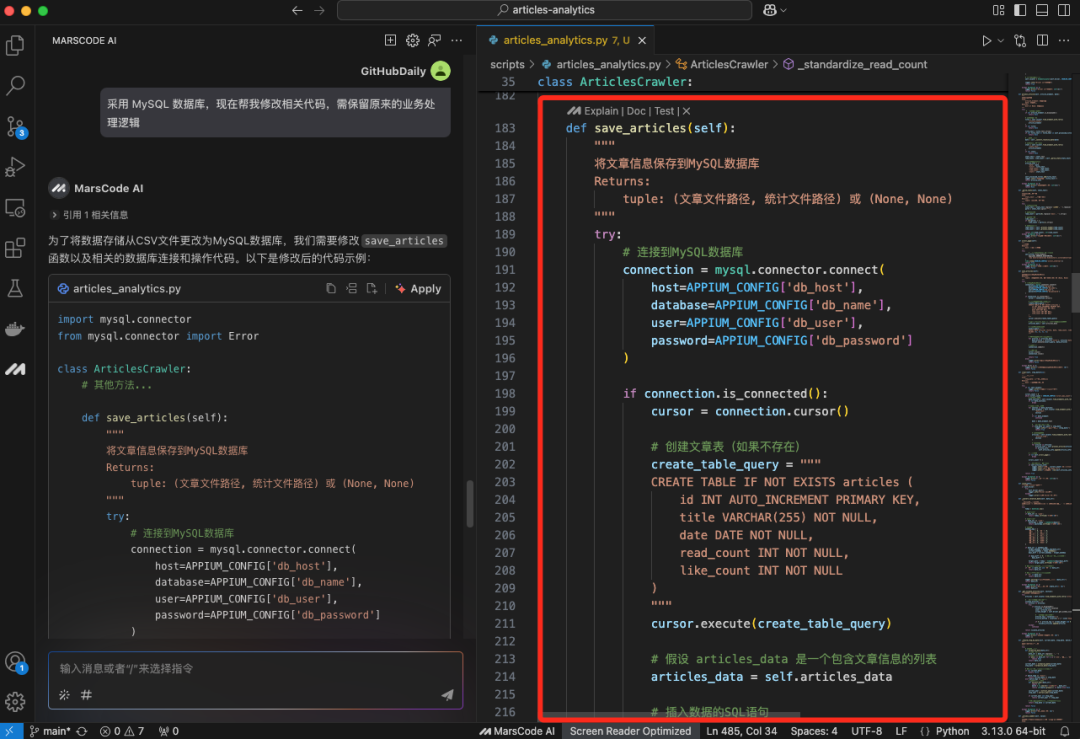Open the Python language mode selector
1080x739 pixels.
pyautogui.click(x=952, y=731)
